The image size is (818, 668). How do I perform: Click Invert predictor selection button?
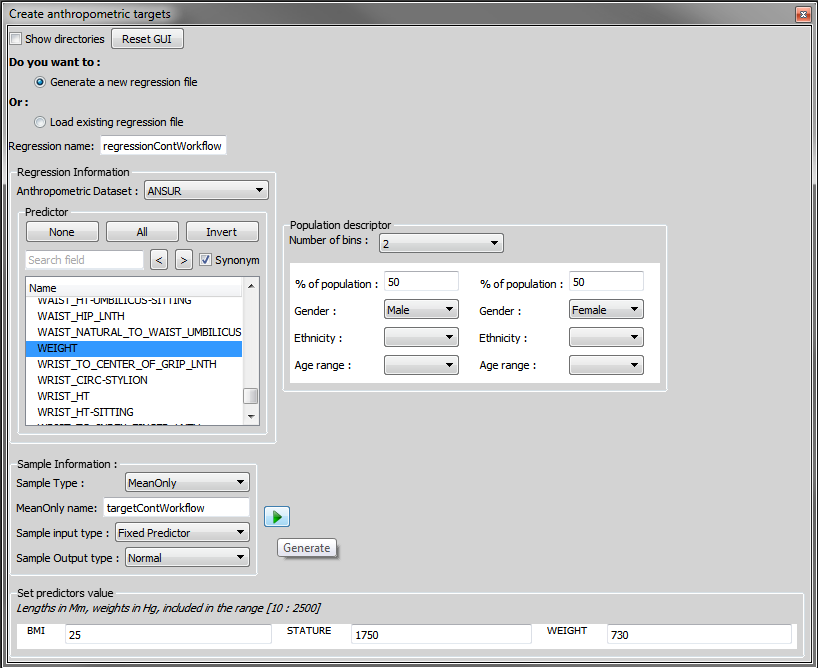[x=222, y=232]
